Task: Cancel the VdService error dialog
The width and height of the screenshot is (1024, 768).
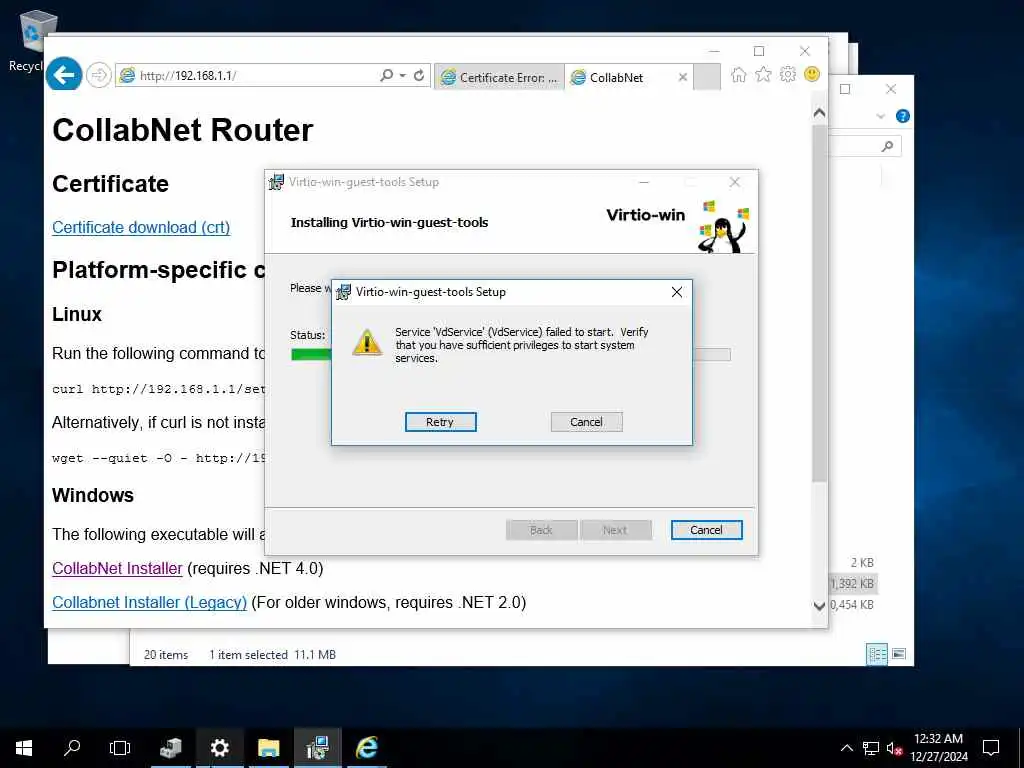Action: tap(586, 422)
